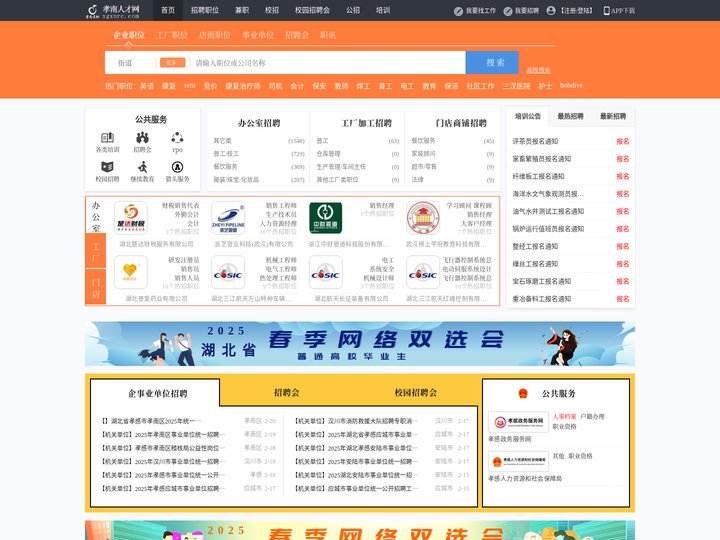The image size is (720, 540).
Task: Select the orange 门店 vertical side tab
Action: [96, 287]
